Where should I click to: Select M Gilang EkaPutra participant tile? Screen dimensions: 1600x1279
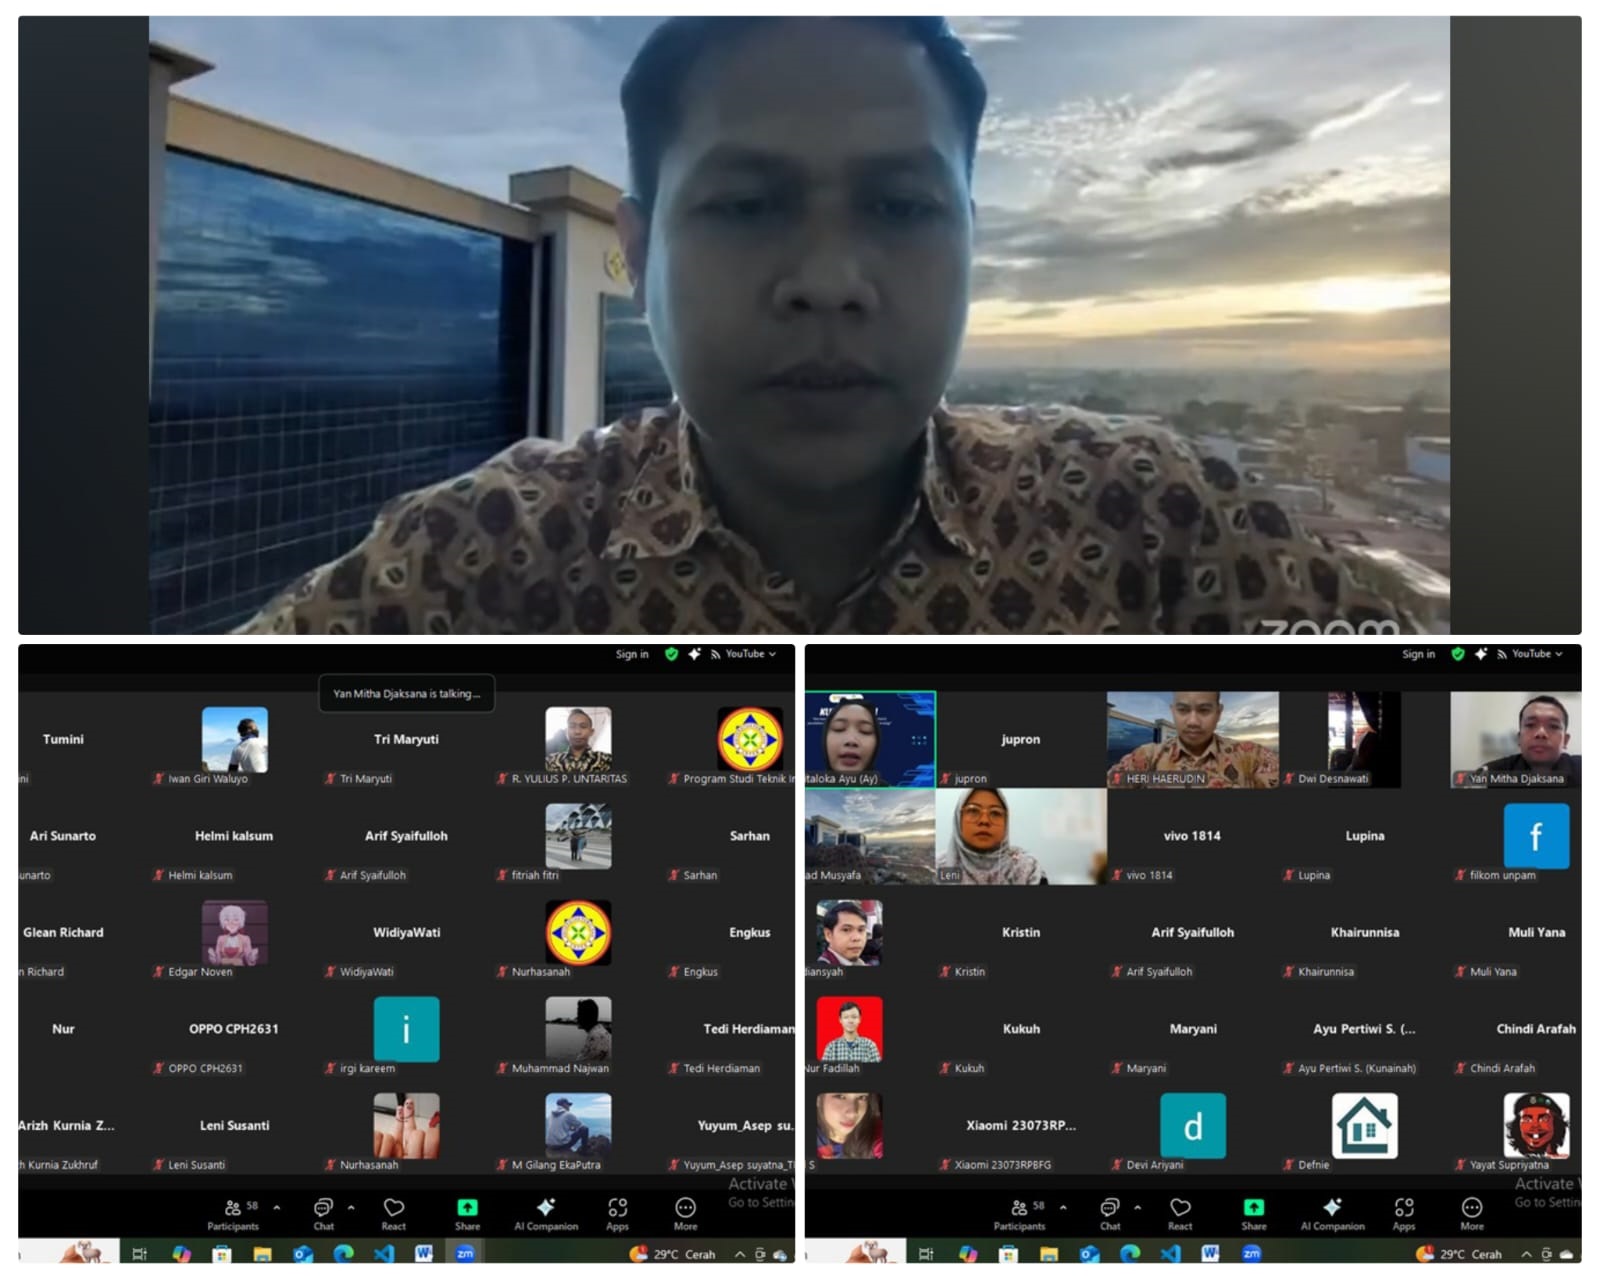(578, 1126)
